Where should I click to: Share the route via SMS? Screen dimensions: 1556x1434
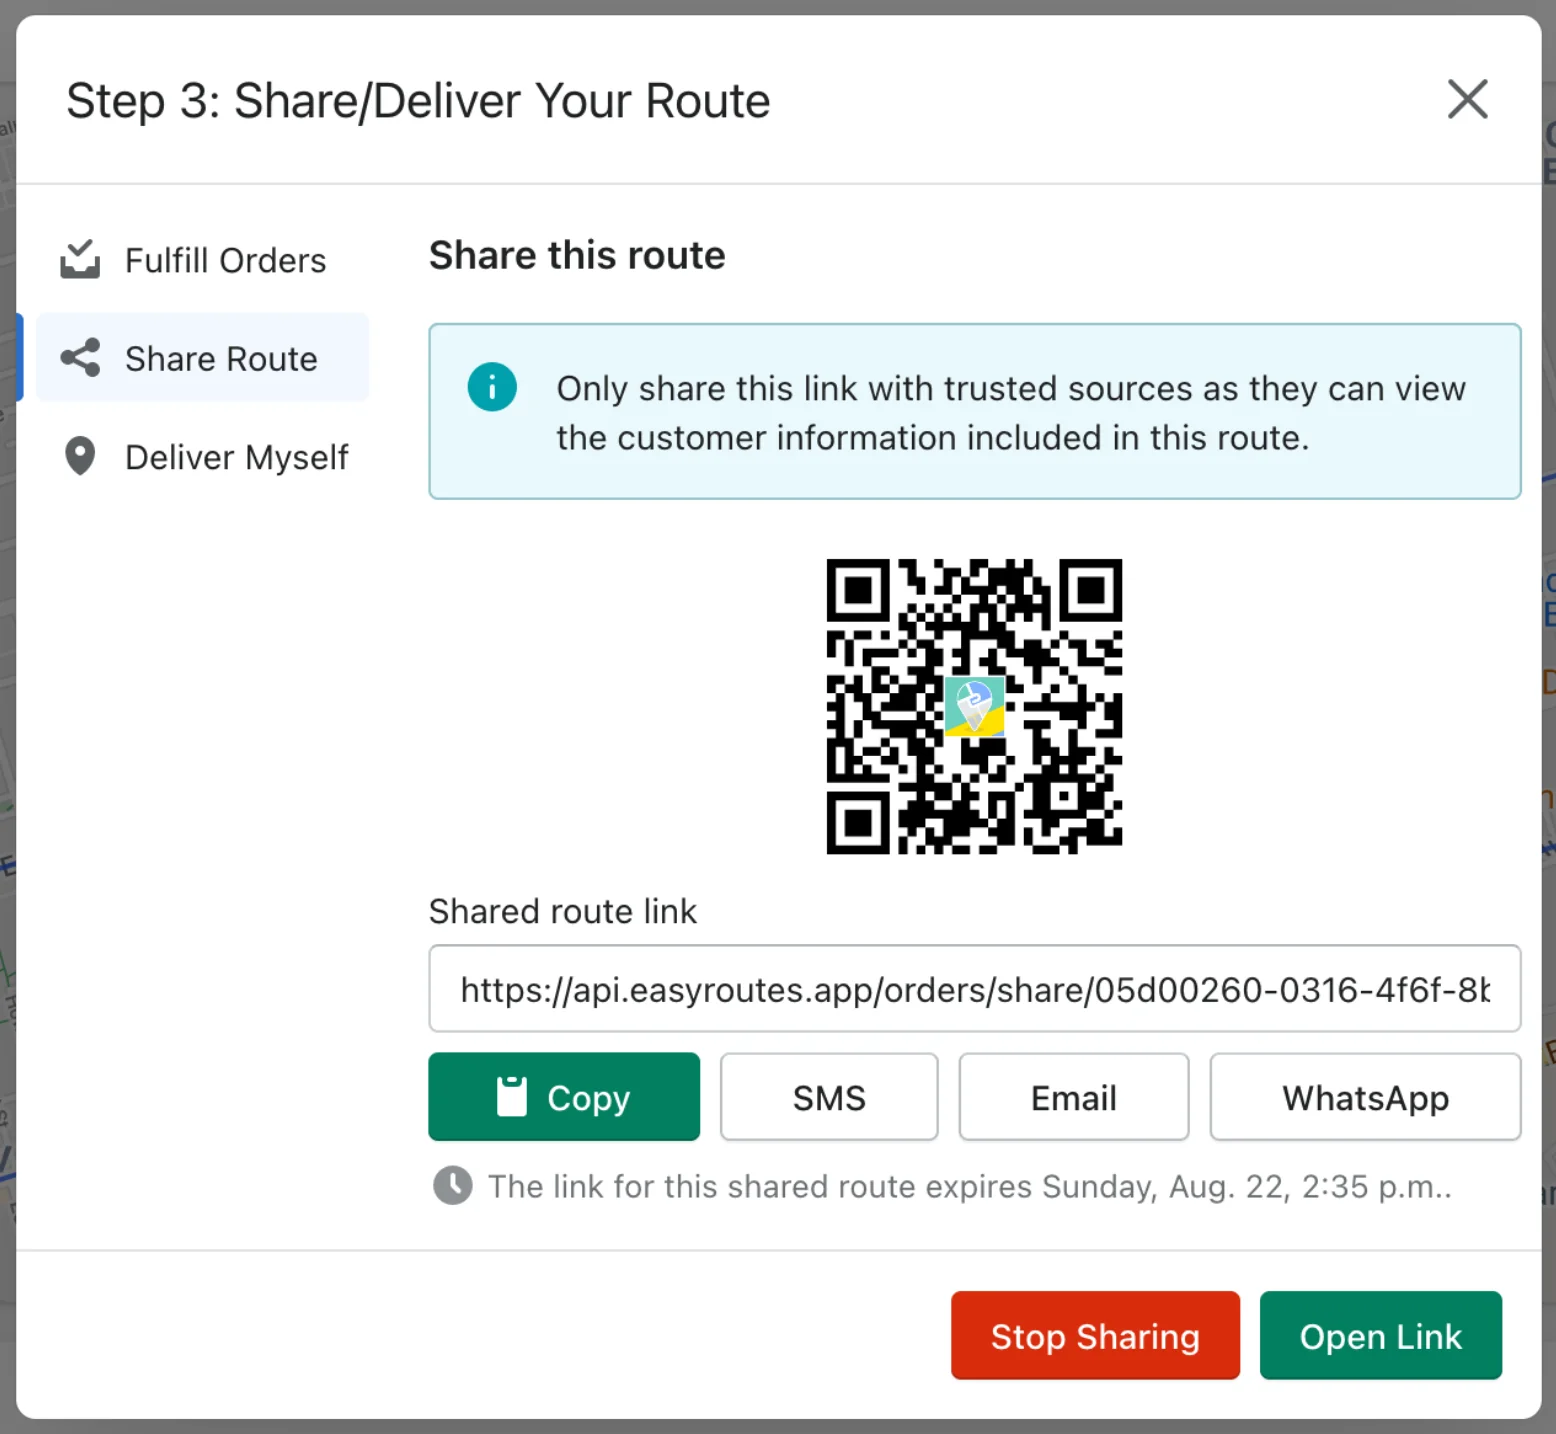click(x=829, y=1097)
